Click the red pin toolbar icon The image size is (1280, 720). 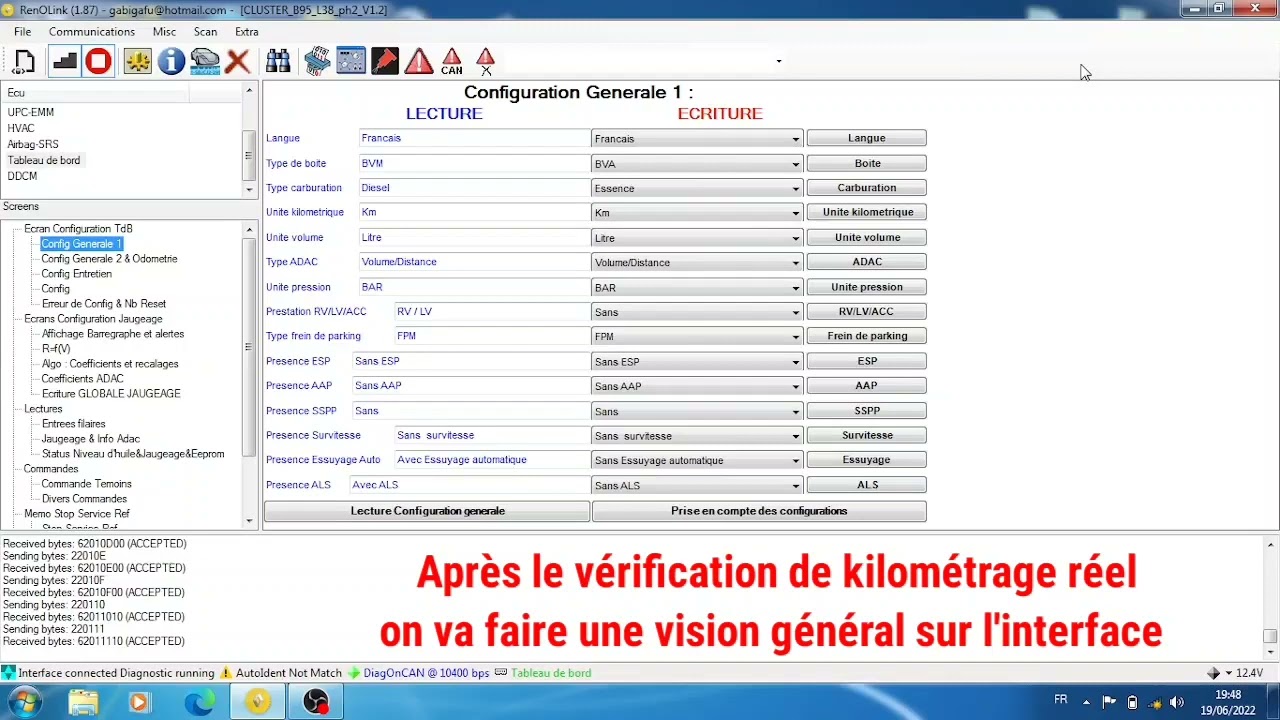pos(385,62)
